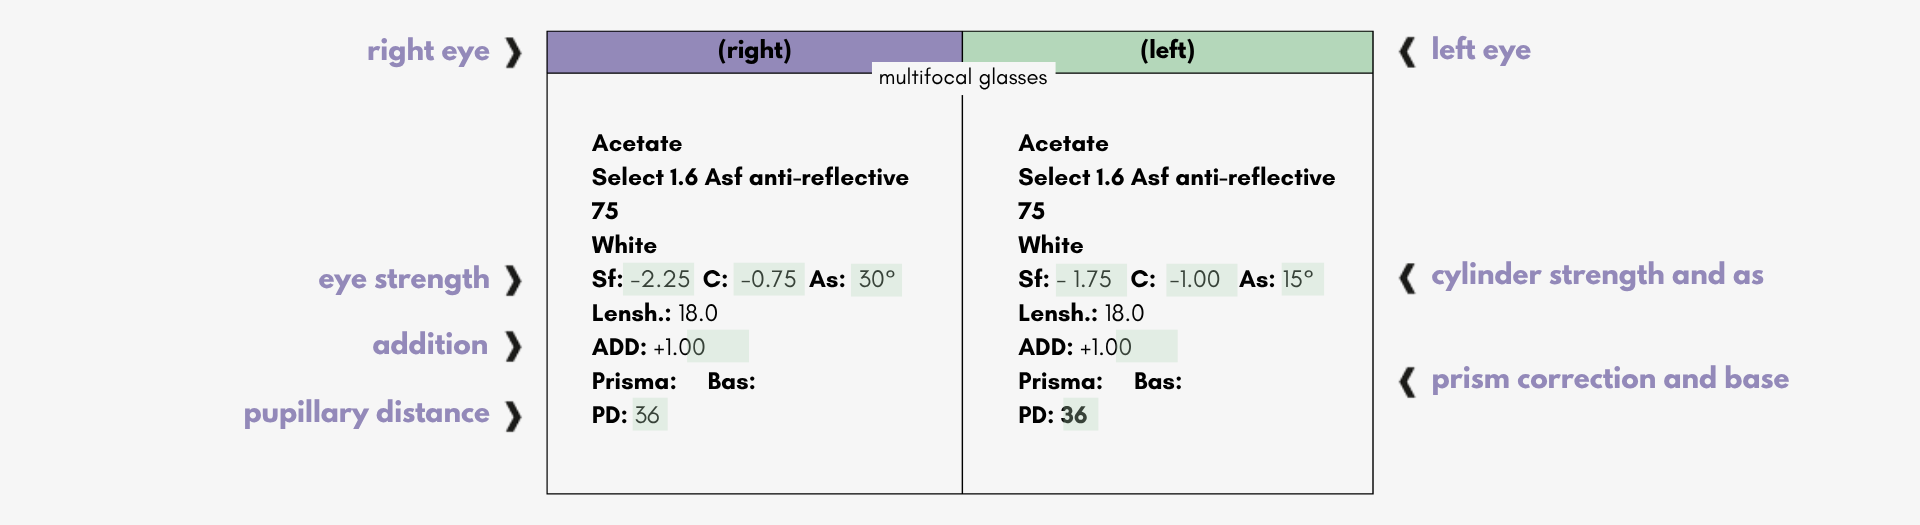Click the left eye axis value 15°
The image size is (1920, 525).
pos(1299,279)
